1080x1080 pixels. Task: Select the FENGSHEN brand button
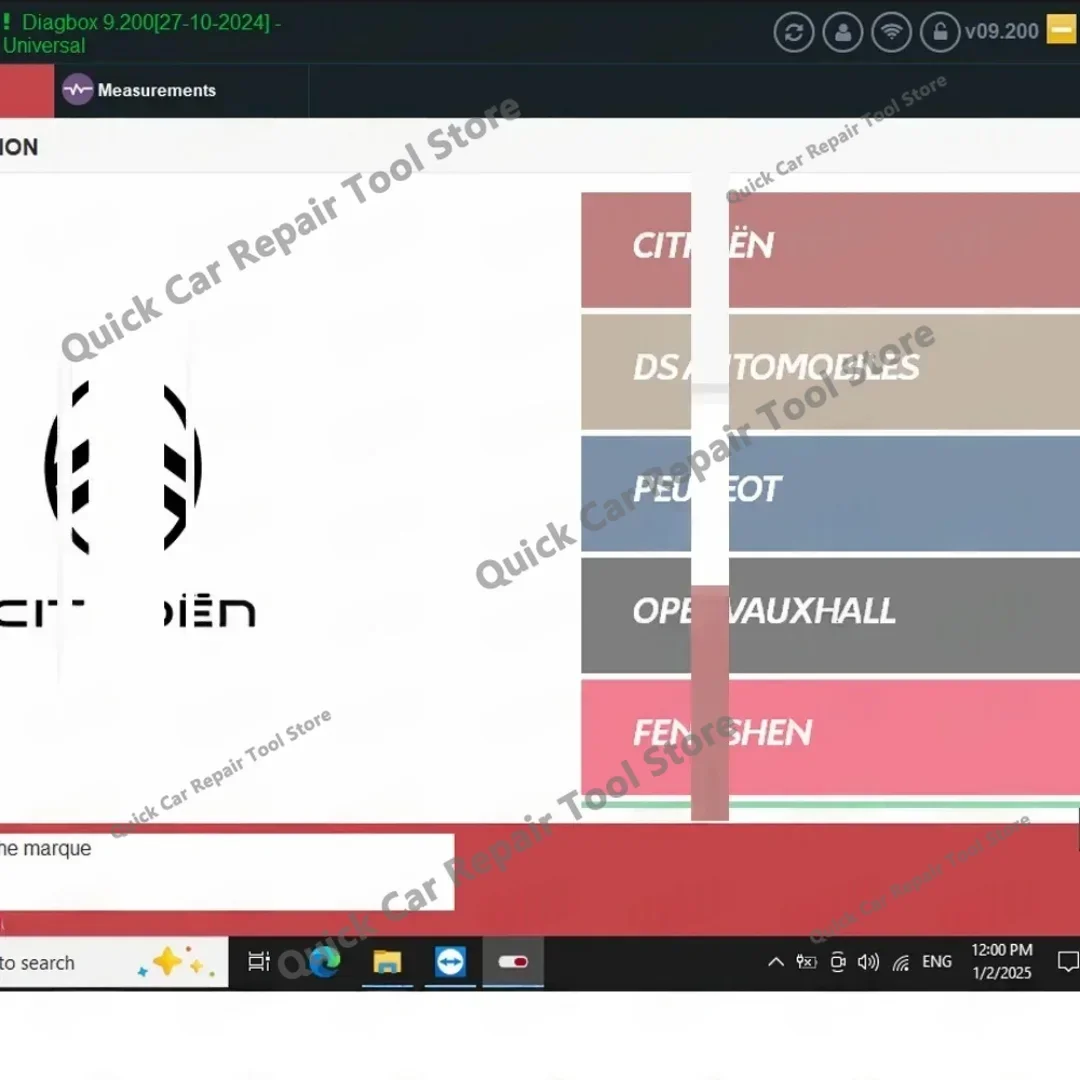tap(830, 737)
